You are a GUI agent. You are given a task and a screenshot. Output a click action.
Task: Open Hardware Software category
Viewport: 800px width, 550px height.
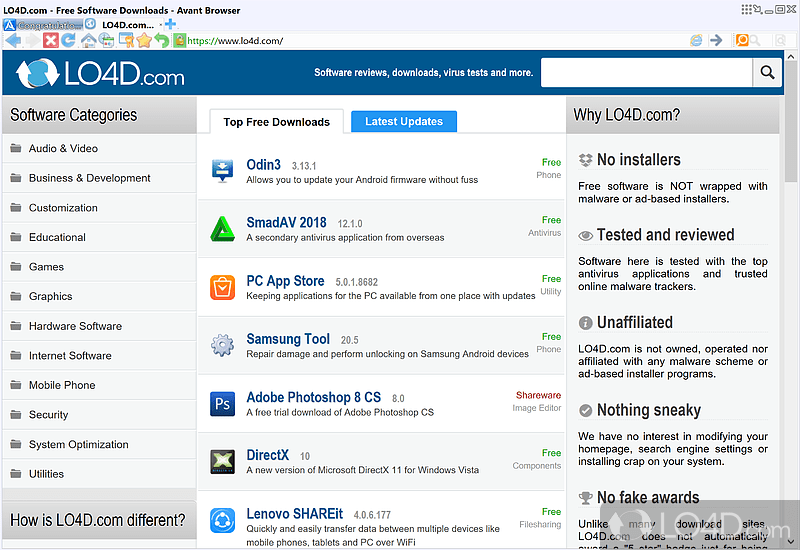pos(99,326)
